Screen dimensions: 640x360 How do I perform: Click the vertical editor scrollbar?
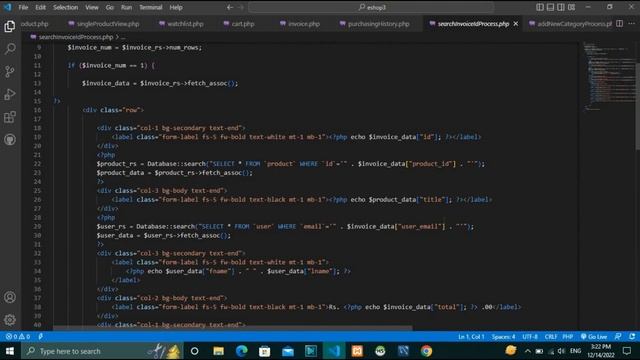pyautogui.click(x=638, y=106)
